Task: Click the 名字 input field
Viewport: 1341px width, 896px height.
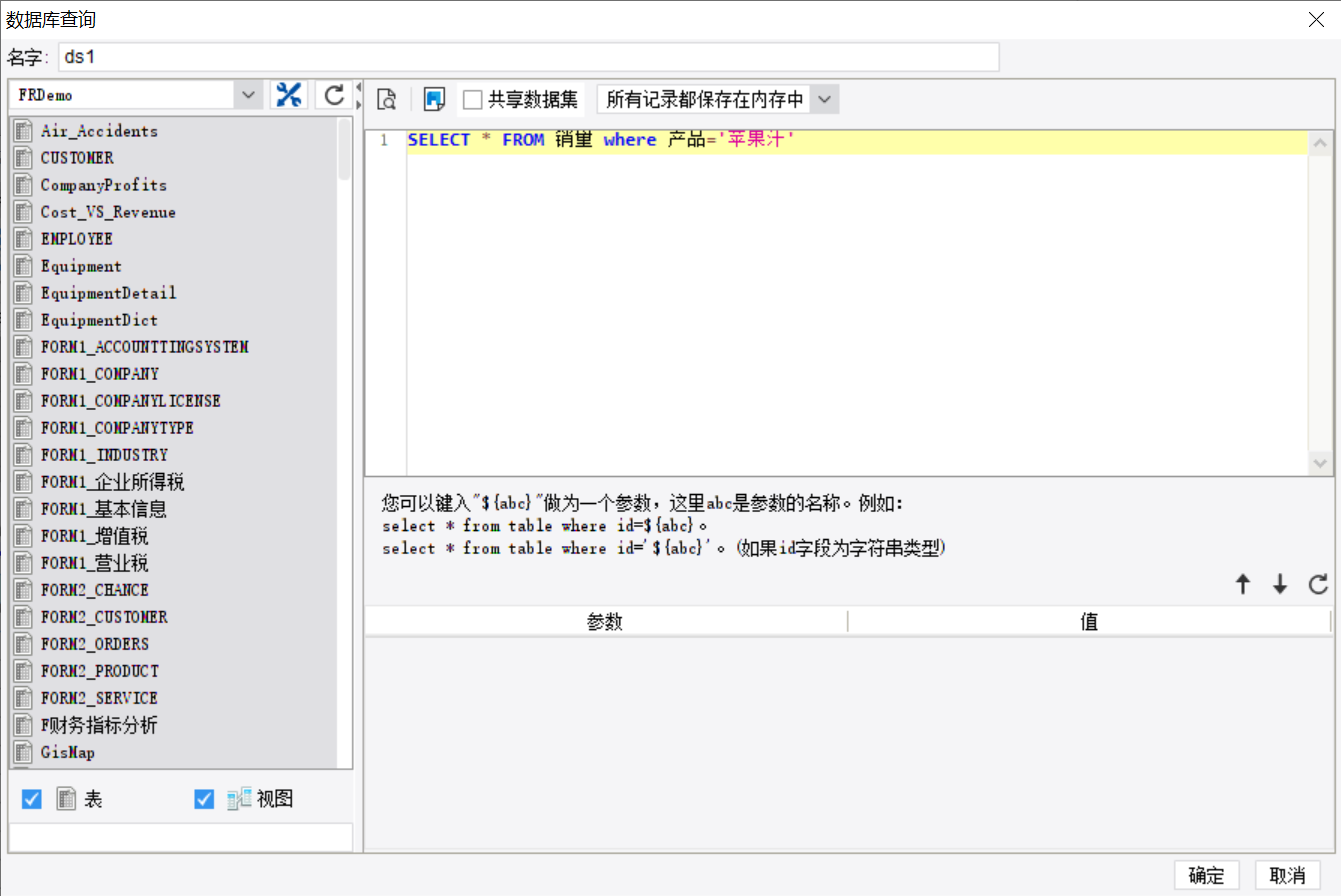Action: [x=529, y=57]
